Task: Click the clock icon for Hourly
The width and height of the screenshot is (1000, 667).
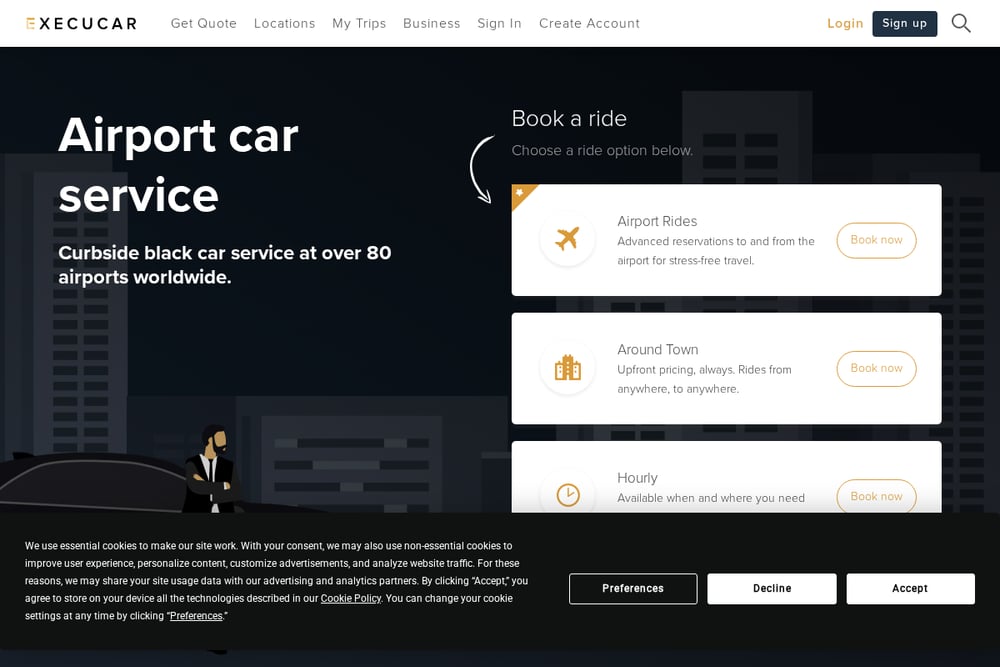Action: [x=568, y=495]
